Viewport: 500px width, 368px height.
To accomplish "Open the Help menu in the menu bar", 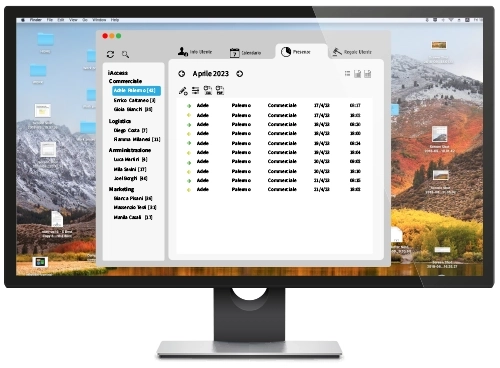I will click(115, 20).
